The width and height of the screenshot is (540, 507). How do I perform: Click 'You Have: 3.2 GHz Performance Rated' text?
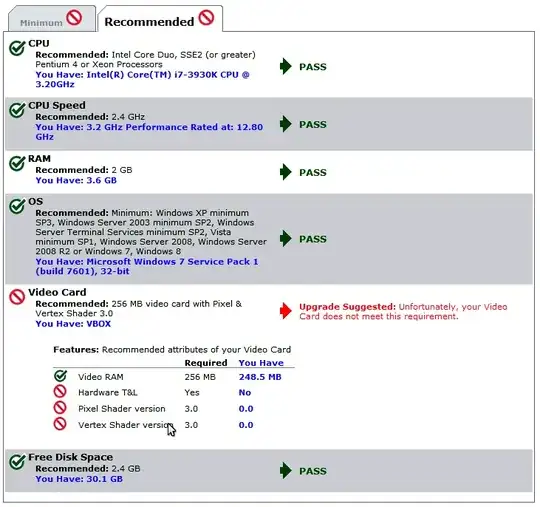pyautogui.click(x=149, y=132)
